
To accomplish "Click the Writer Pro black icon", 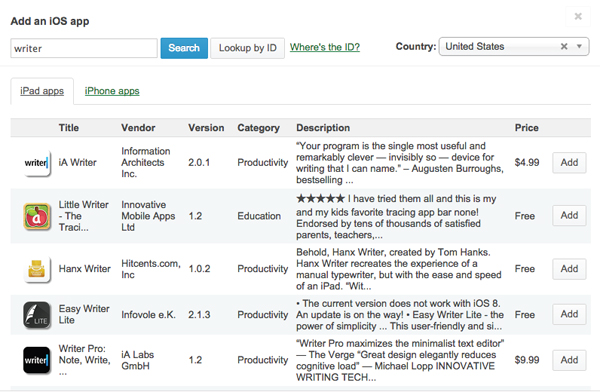I will point(37,360).
